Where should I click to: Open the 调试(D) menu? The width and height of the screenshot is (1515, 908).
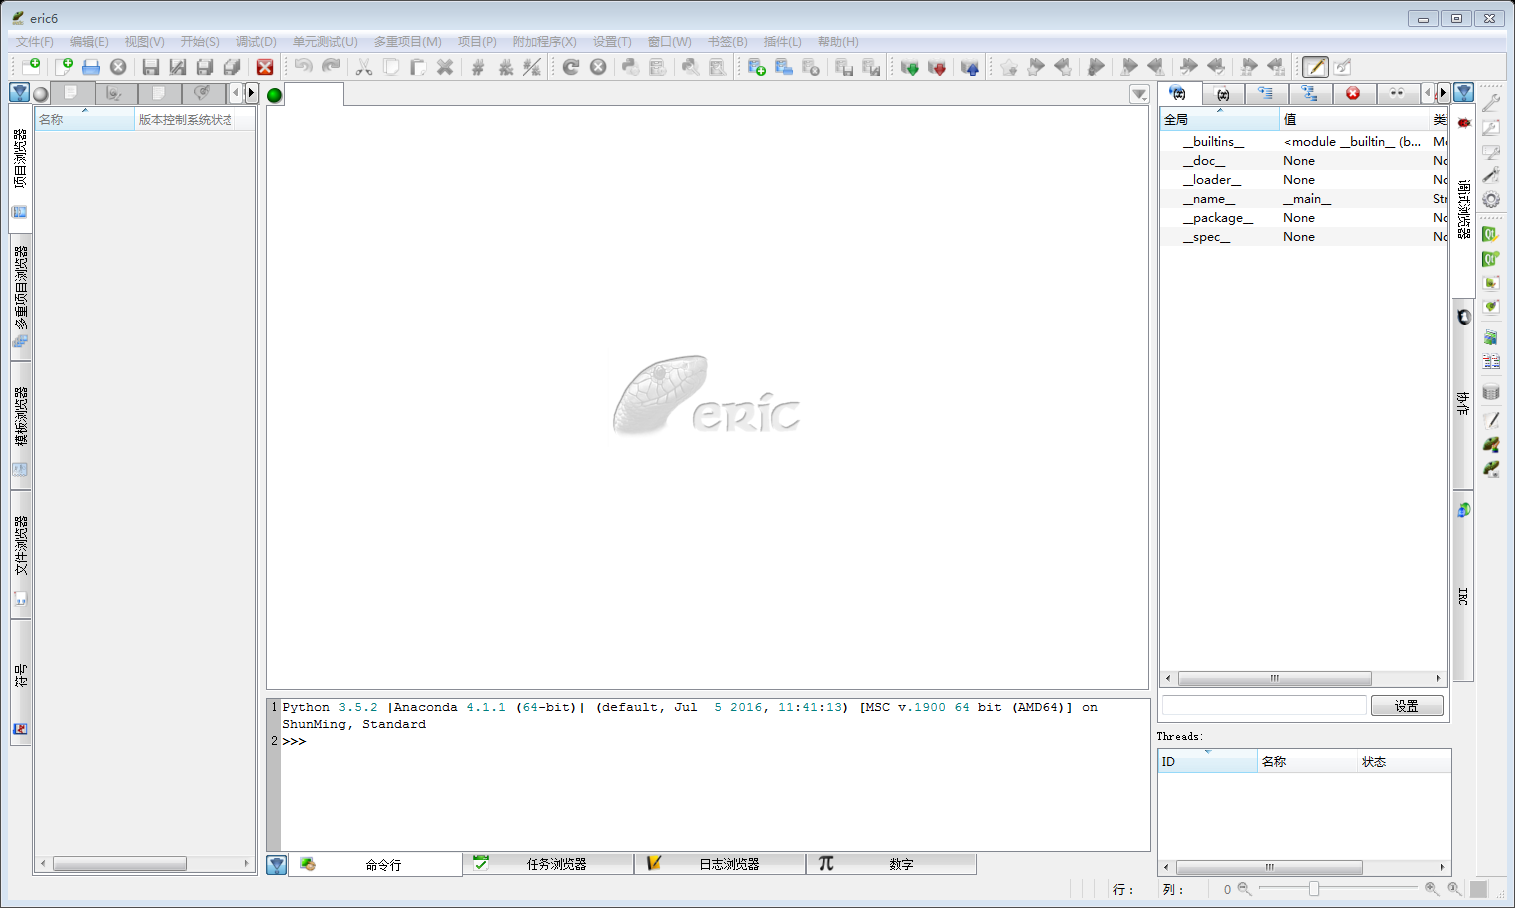coord(256,42)
